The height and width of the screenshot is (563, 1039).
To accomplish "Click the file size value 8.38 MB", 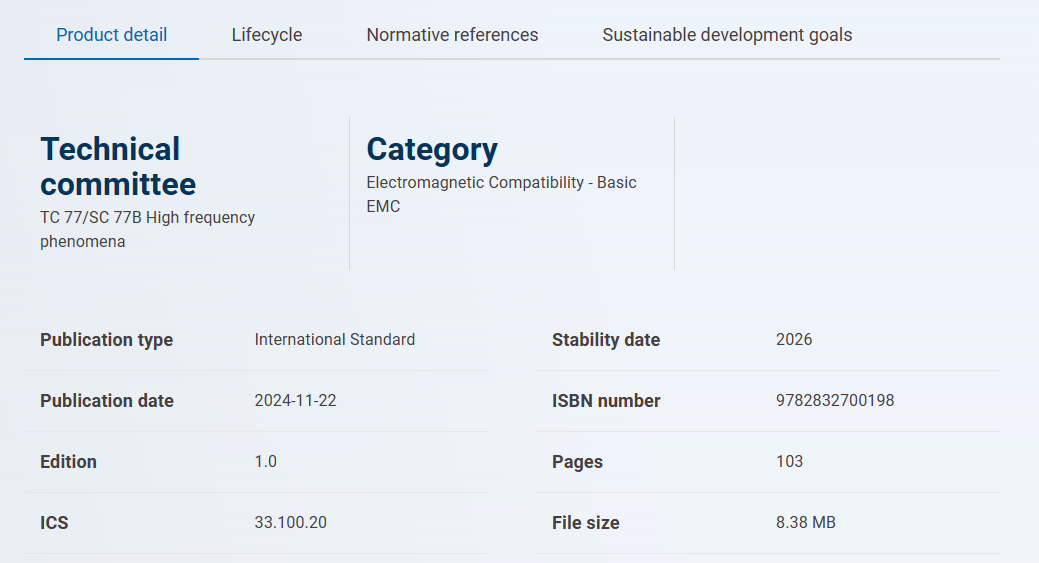I will [805, 523].
